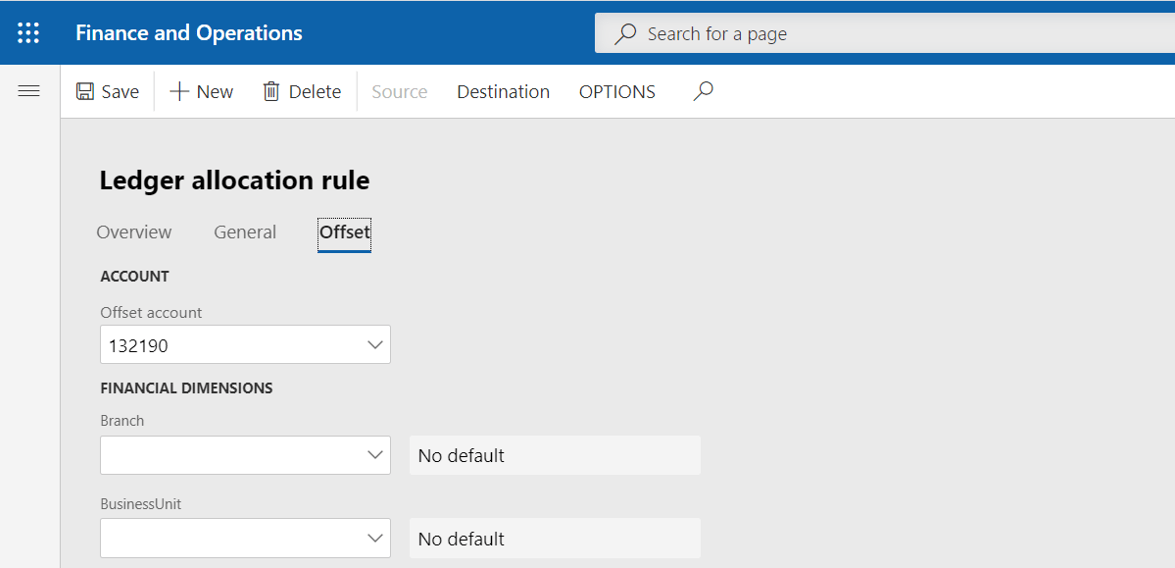Click the No default box beside Branch

pyautogui.click(x=555, y=455)
